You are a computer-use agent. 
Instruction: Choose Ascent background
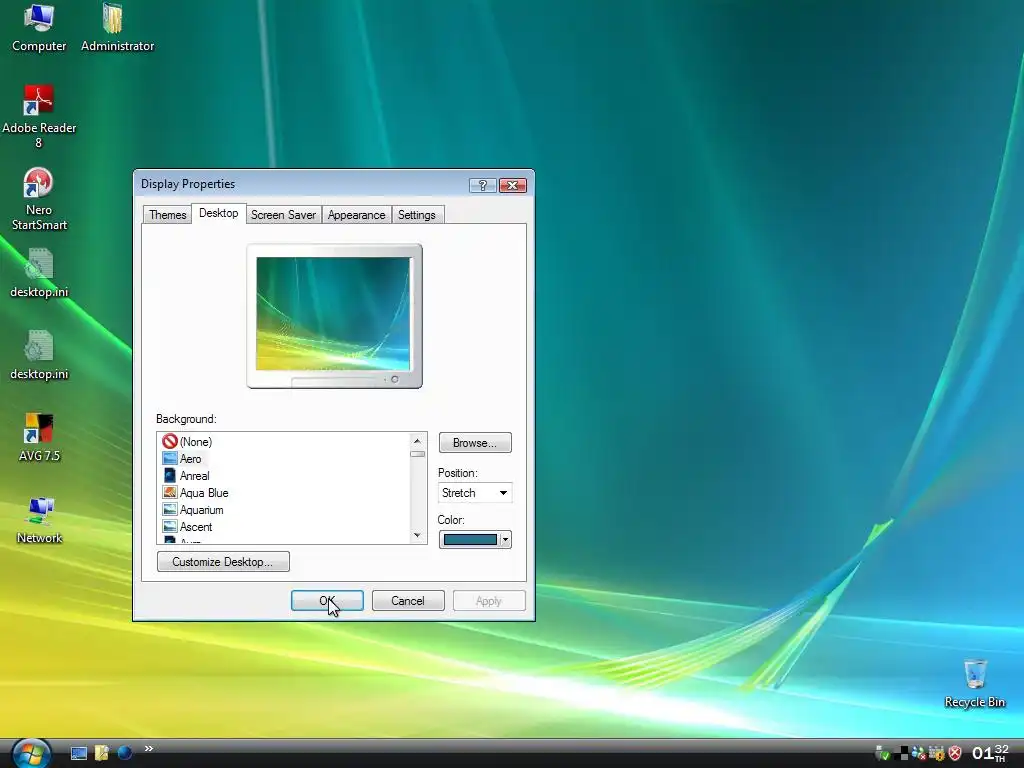(x=196, y=527)
